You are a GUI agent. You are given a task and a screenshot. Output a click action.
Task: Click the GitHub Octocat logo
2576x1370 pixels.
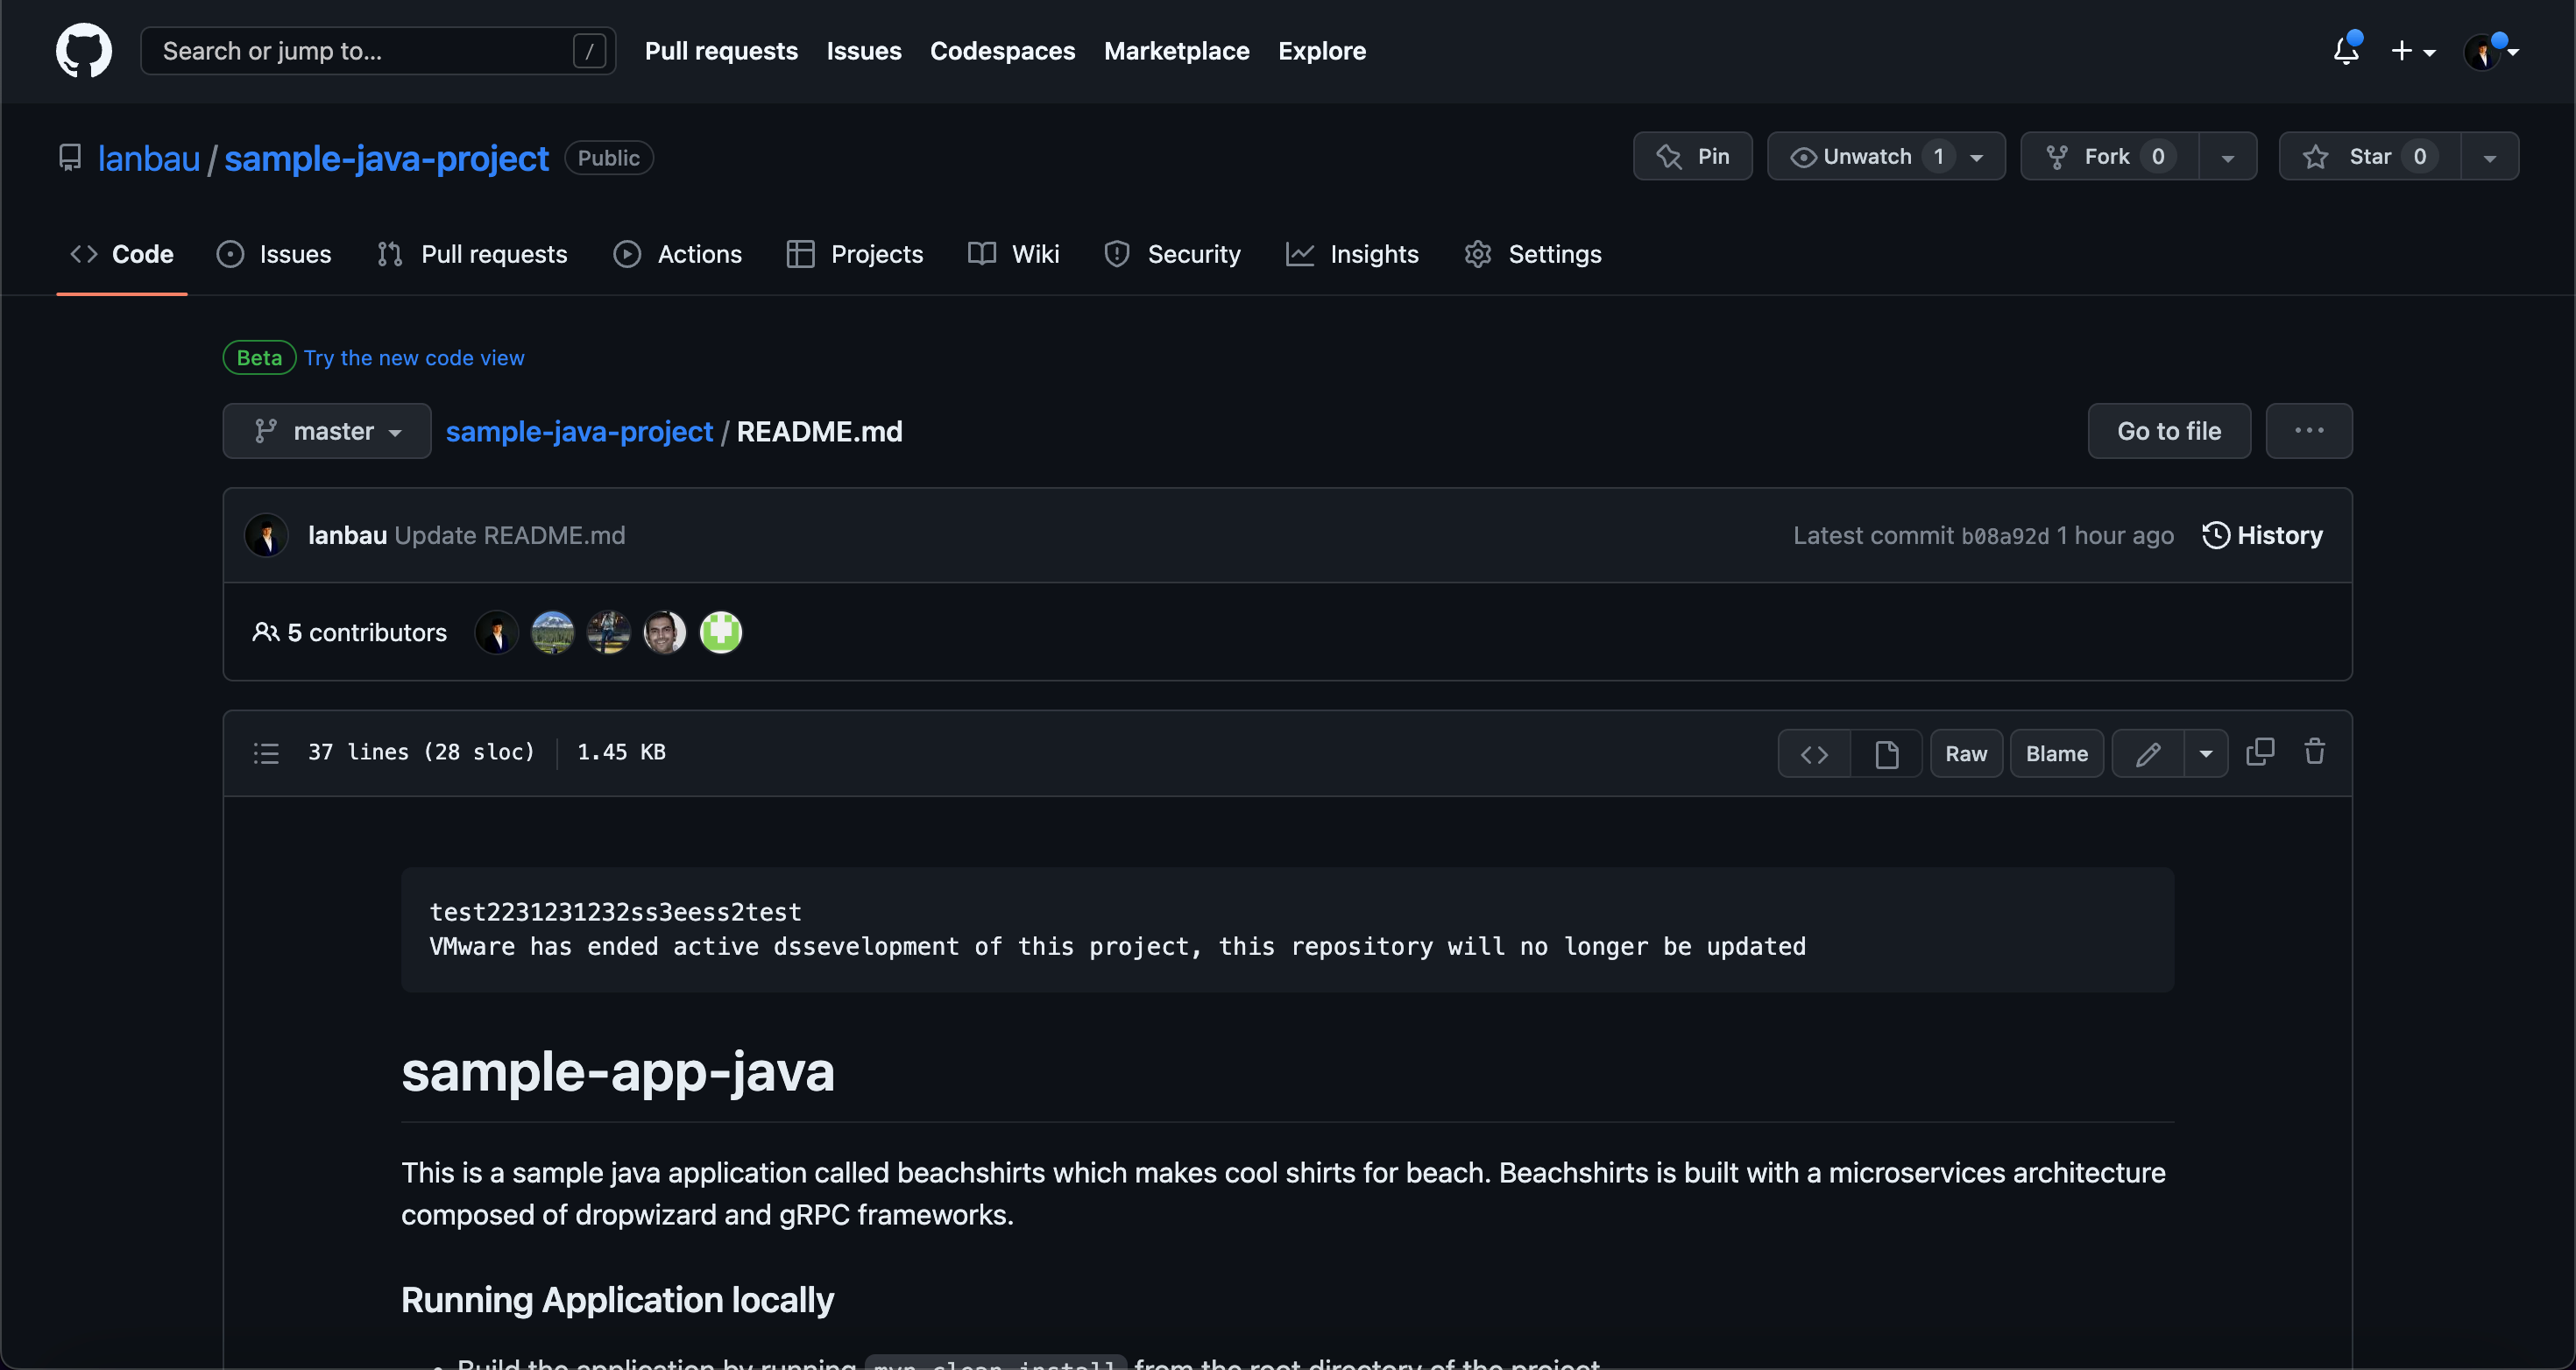tap(84, 50)
